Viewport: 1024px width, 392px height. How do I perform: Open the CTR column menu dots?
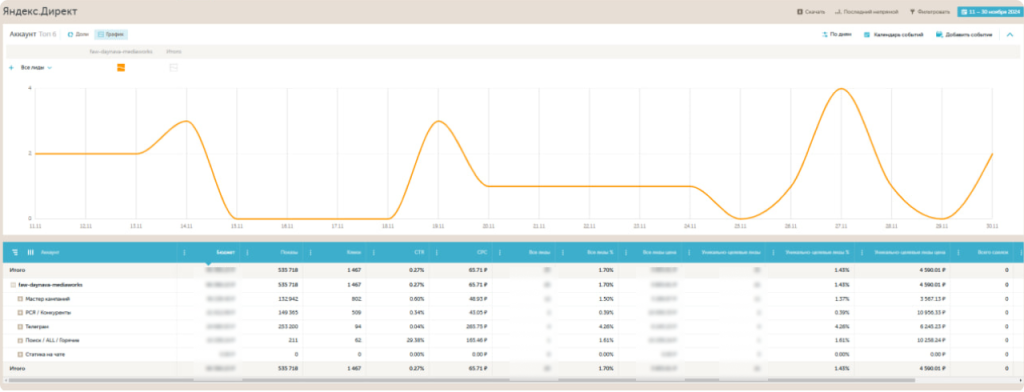click(374, 252)
